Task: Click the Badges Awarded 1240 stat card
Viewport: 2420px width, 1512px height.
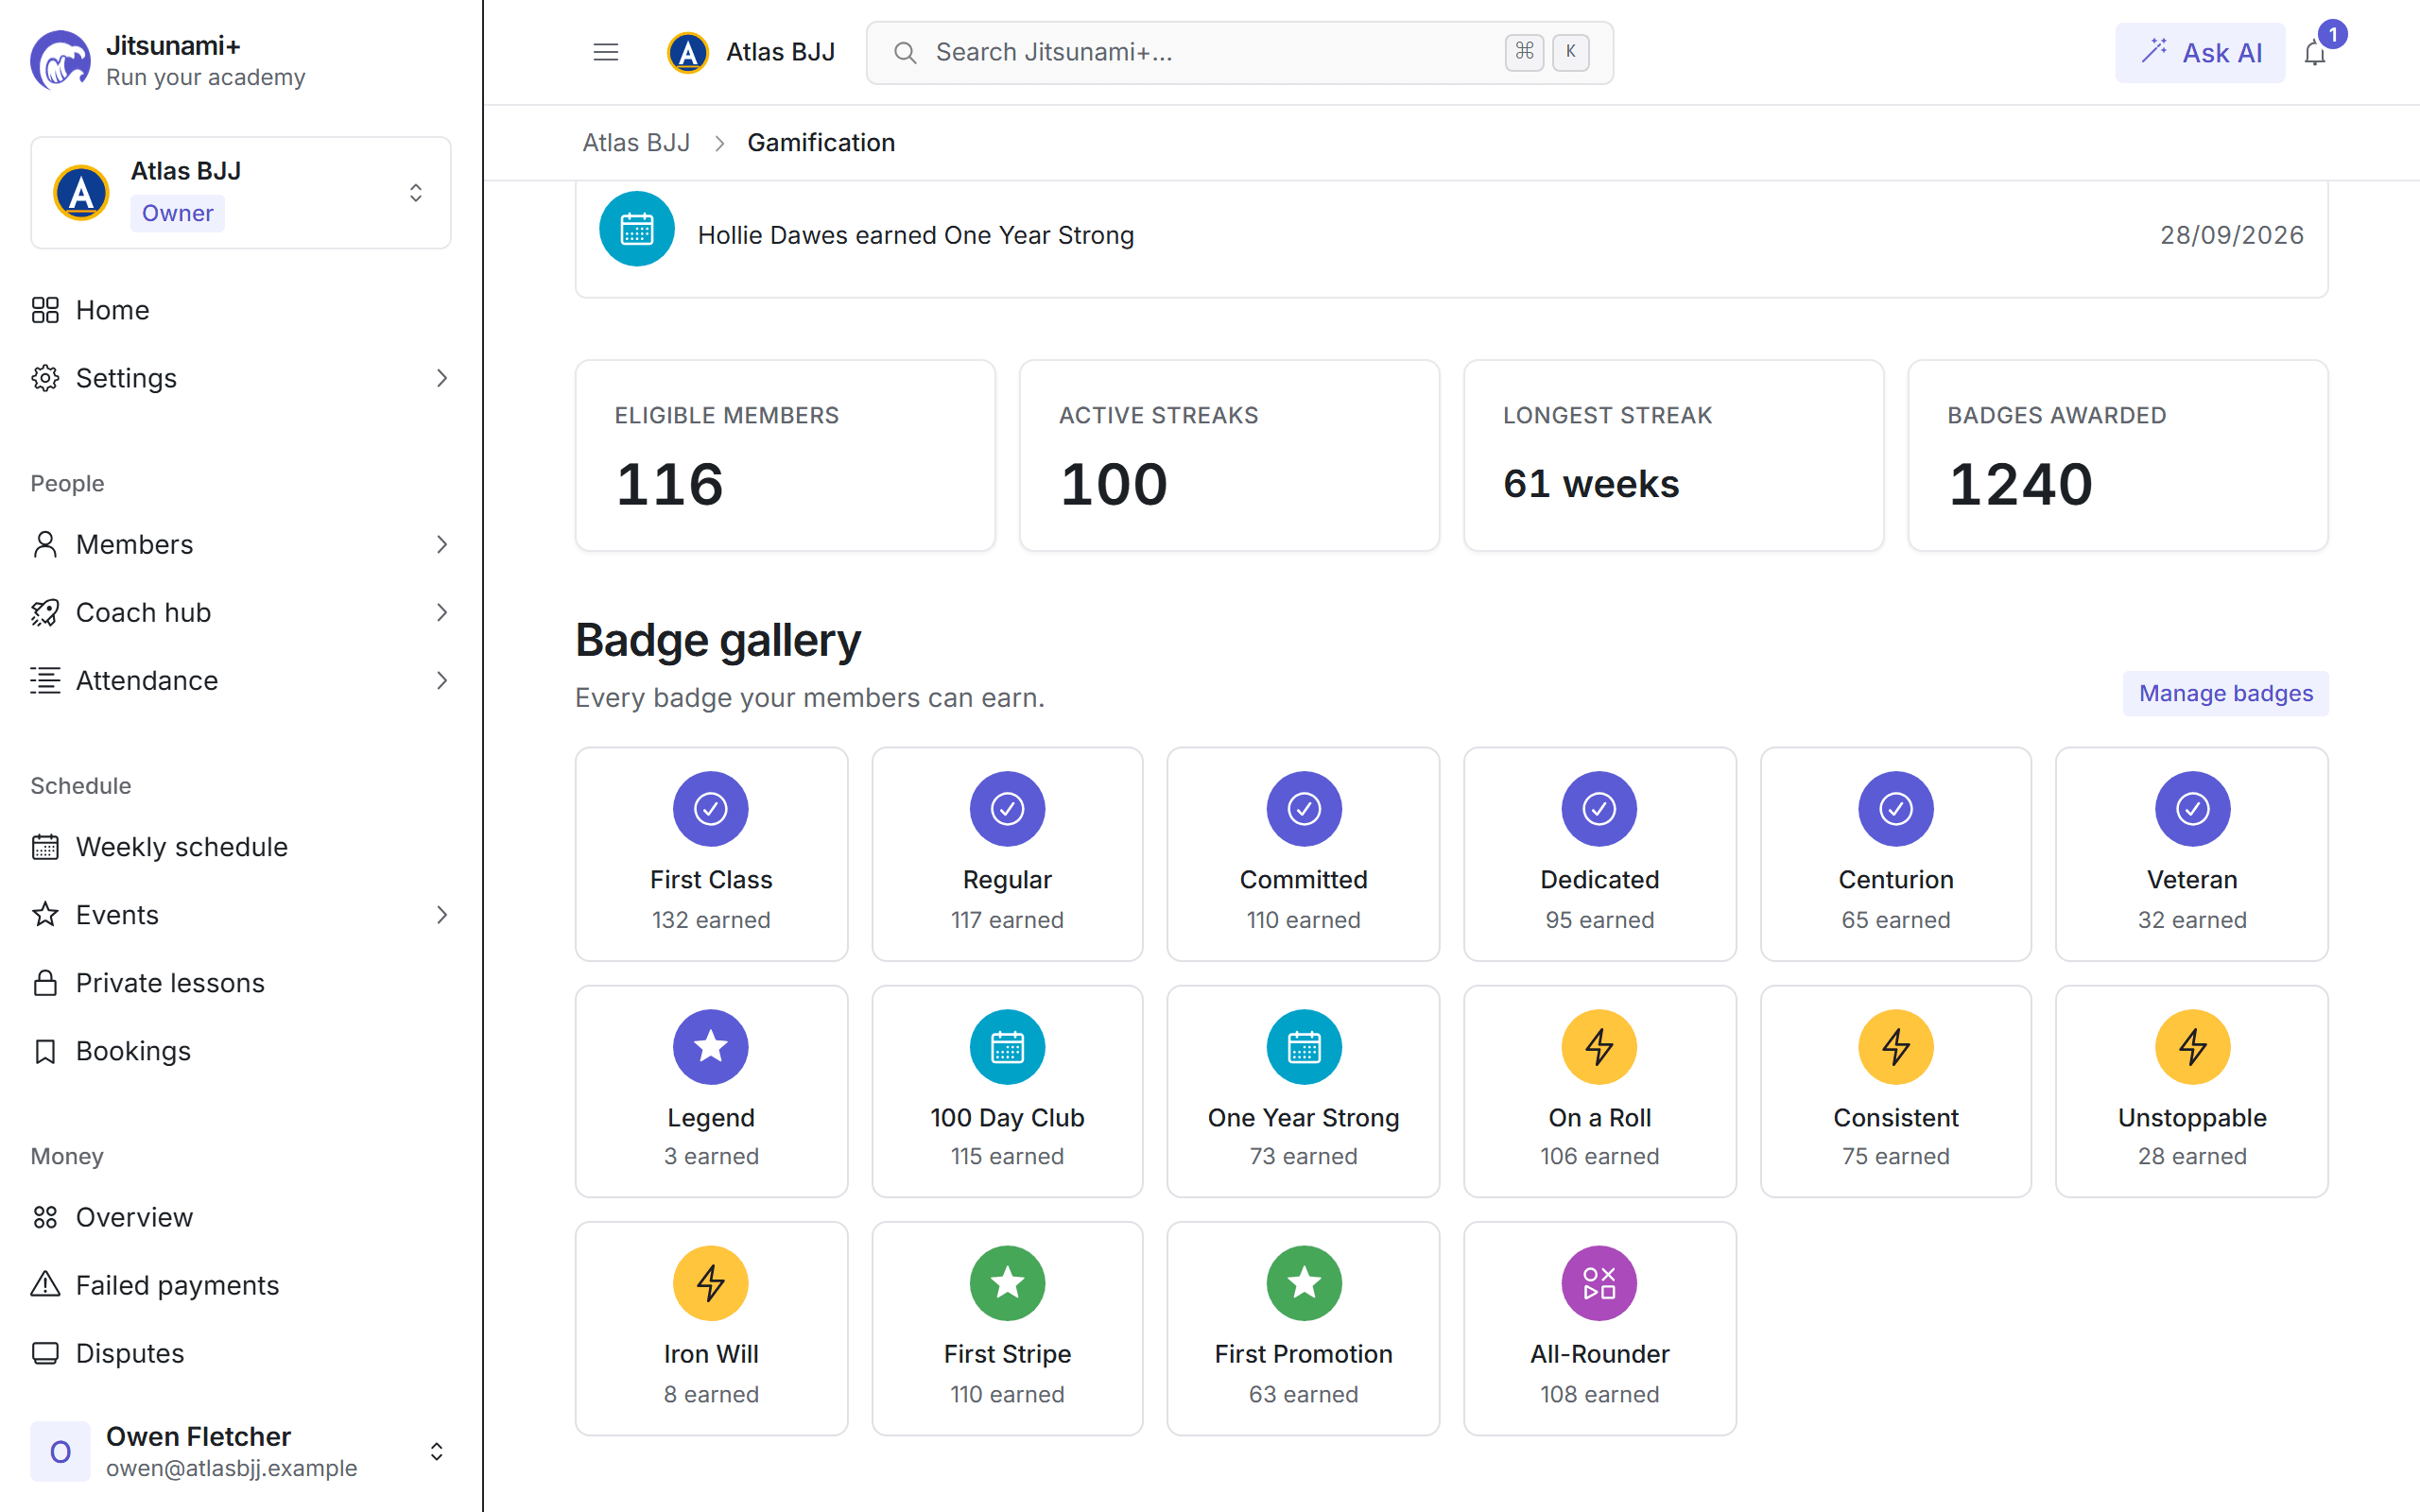Action: (2117, 455)
